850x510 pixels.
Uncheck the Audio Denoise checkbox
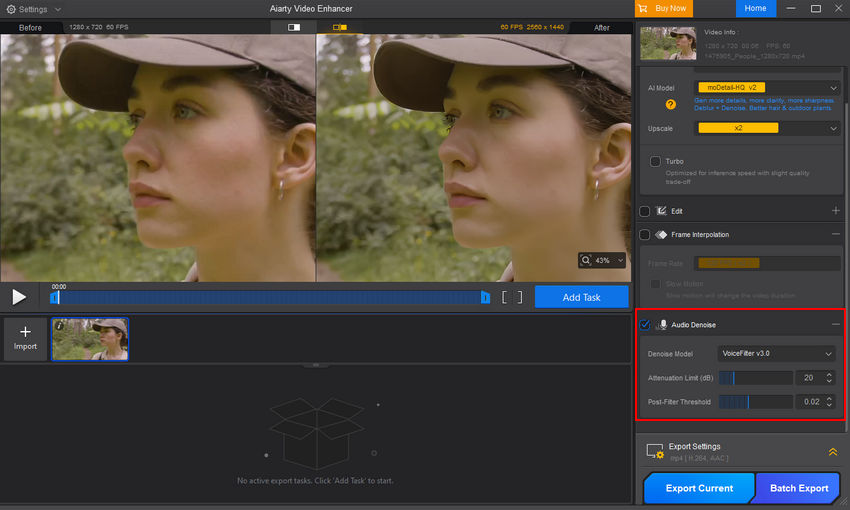click(645, 325)
